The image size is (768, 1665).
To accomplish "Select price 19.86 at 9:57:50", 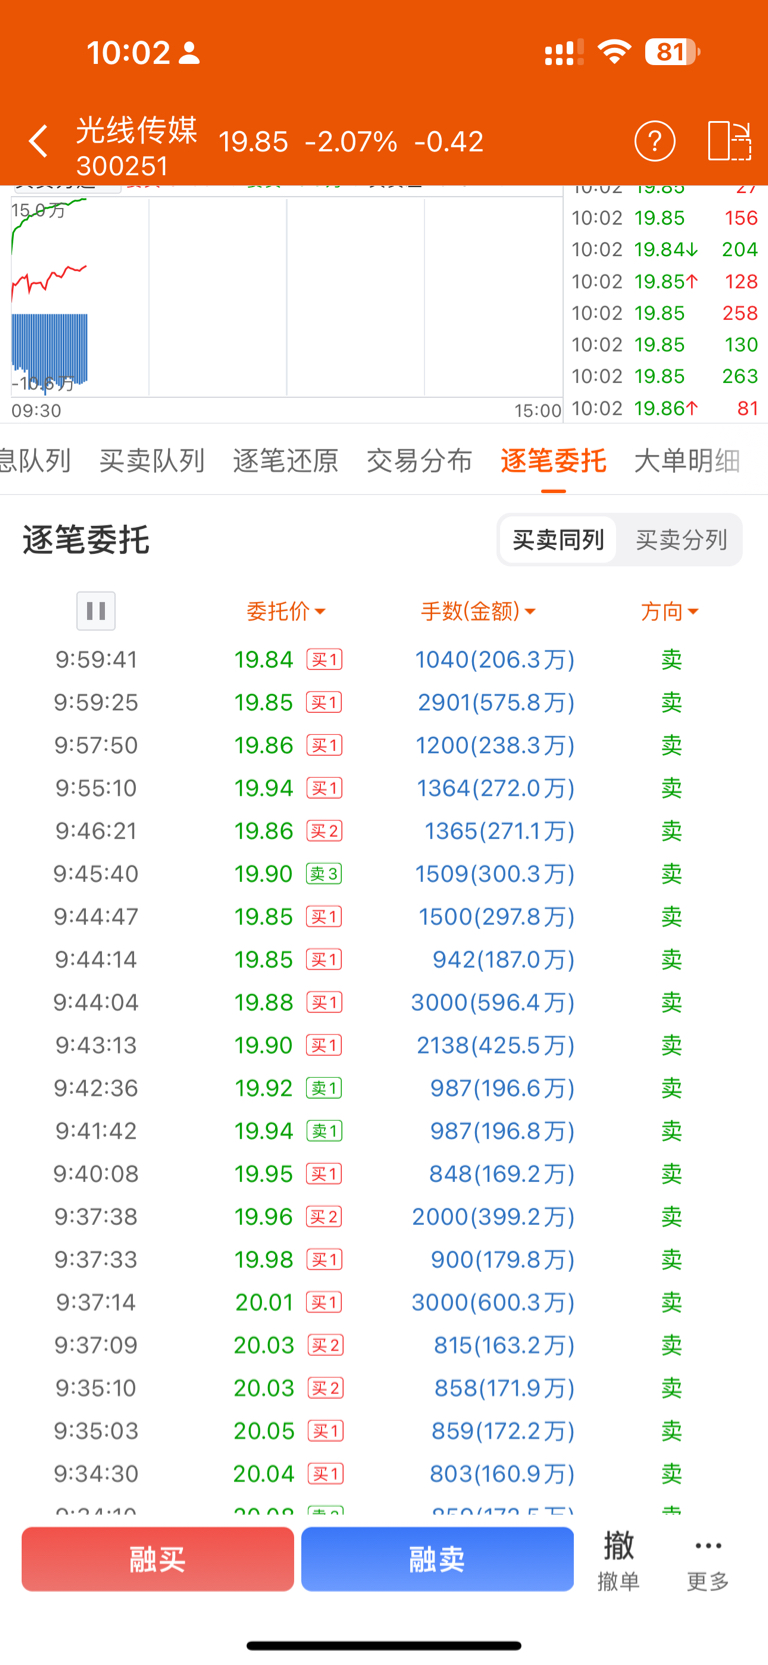I will tap(264, 745).
